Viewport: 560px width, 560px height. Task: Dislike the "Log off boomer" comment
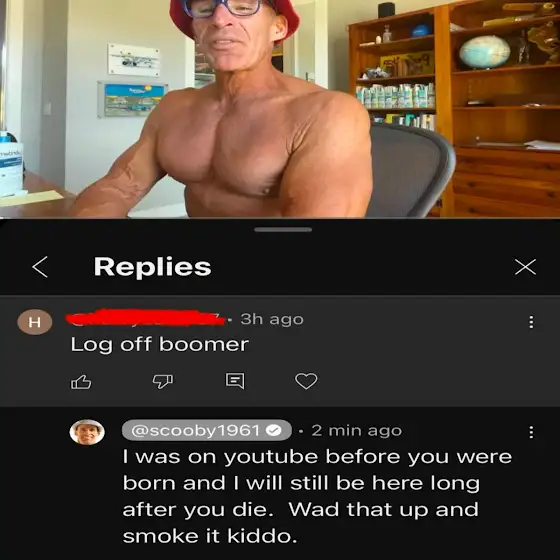pos(162,381)
